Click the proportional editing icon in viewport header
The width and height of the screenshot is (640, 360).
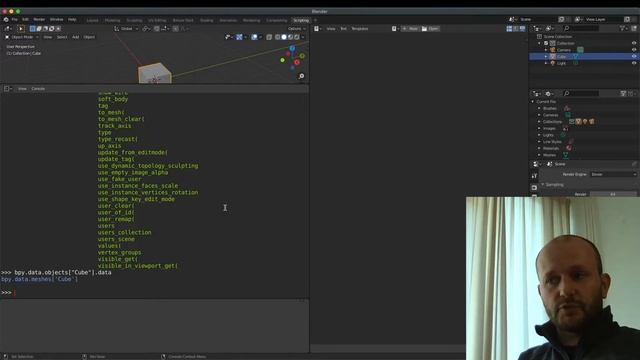tap(176, 29)
